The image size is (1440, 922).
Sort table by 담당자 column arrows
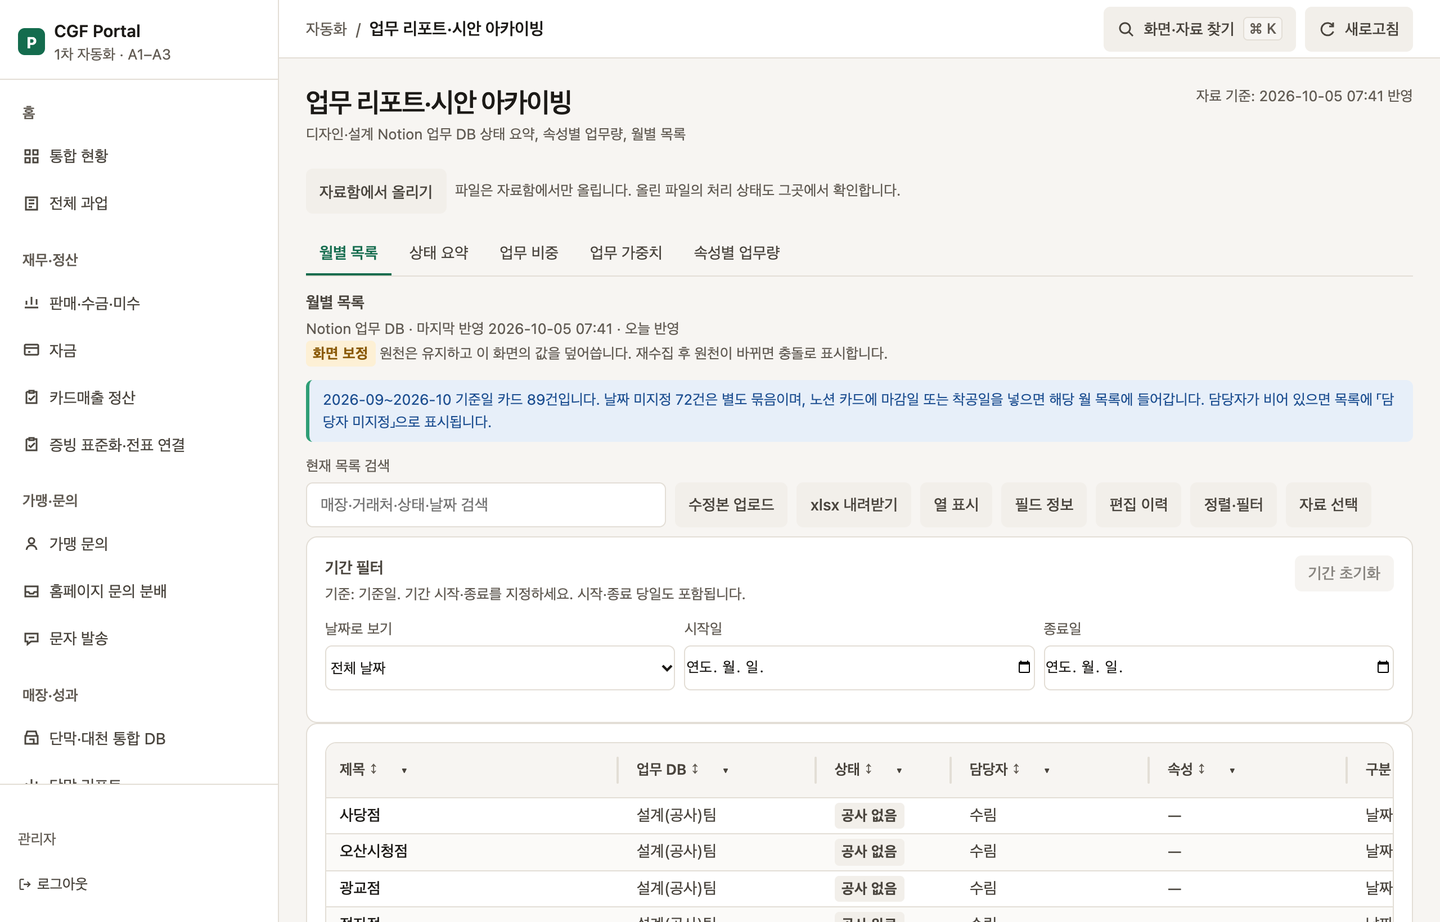[1016, 769]
